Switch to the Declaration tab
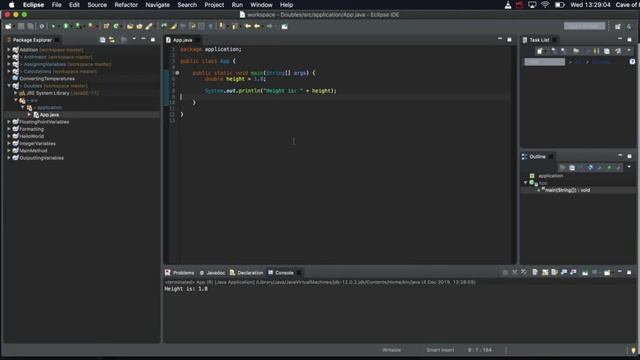The width and height of the screenshot is (640, 360). (x=247, y=273)
